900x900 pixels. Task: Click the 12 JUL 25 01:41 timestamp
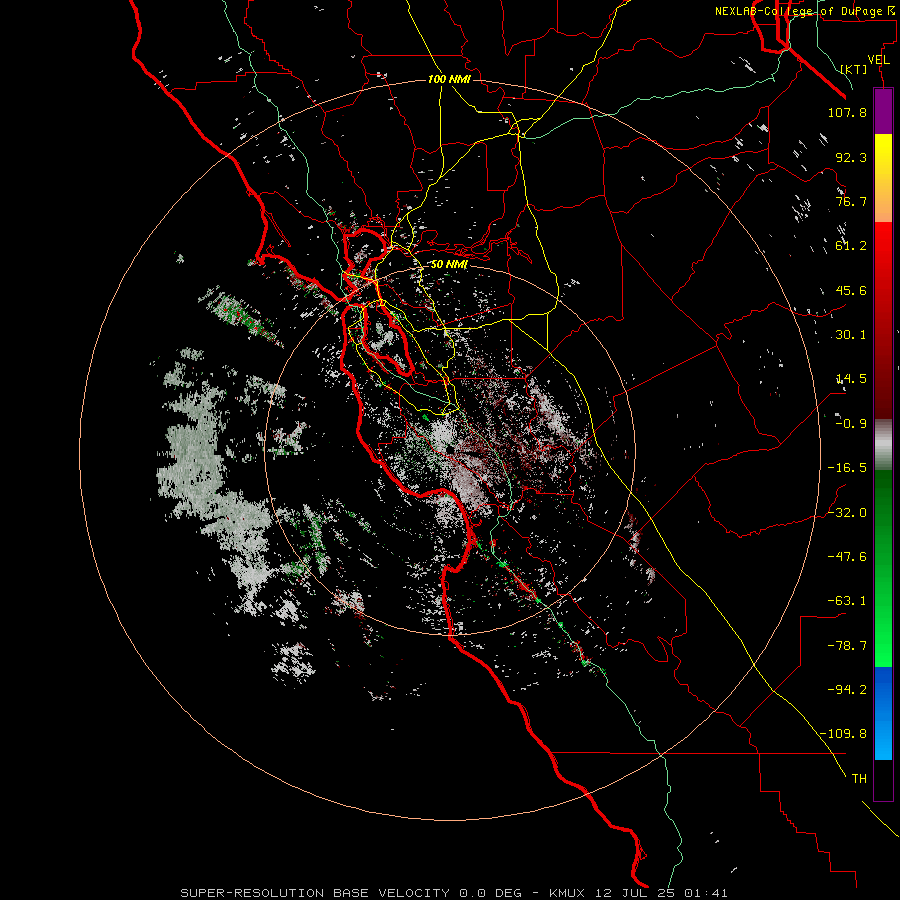coord(662,893)
